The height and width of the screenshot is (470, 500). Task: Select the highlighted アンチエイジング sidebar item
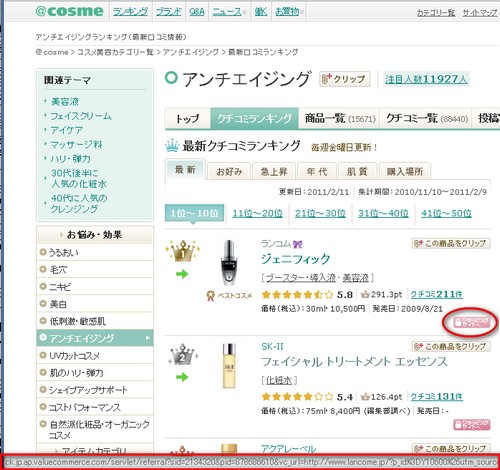coord(95,338)
